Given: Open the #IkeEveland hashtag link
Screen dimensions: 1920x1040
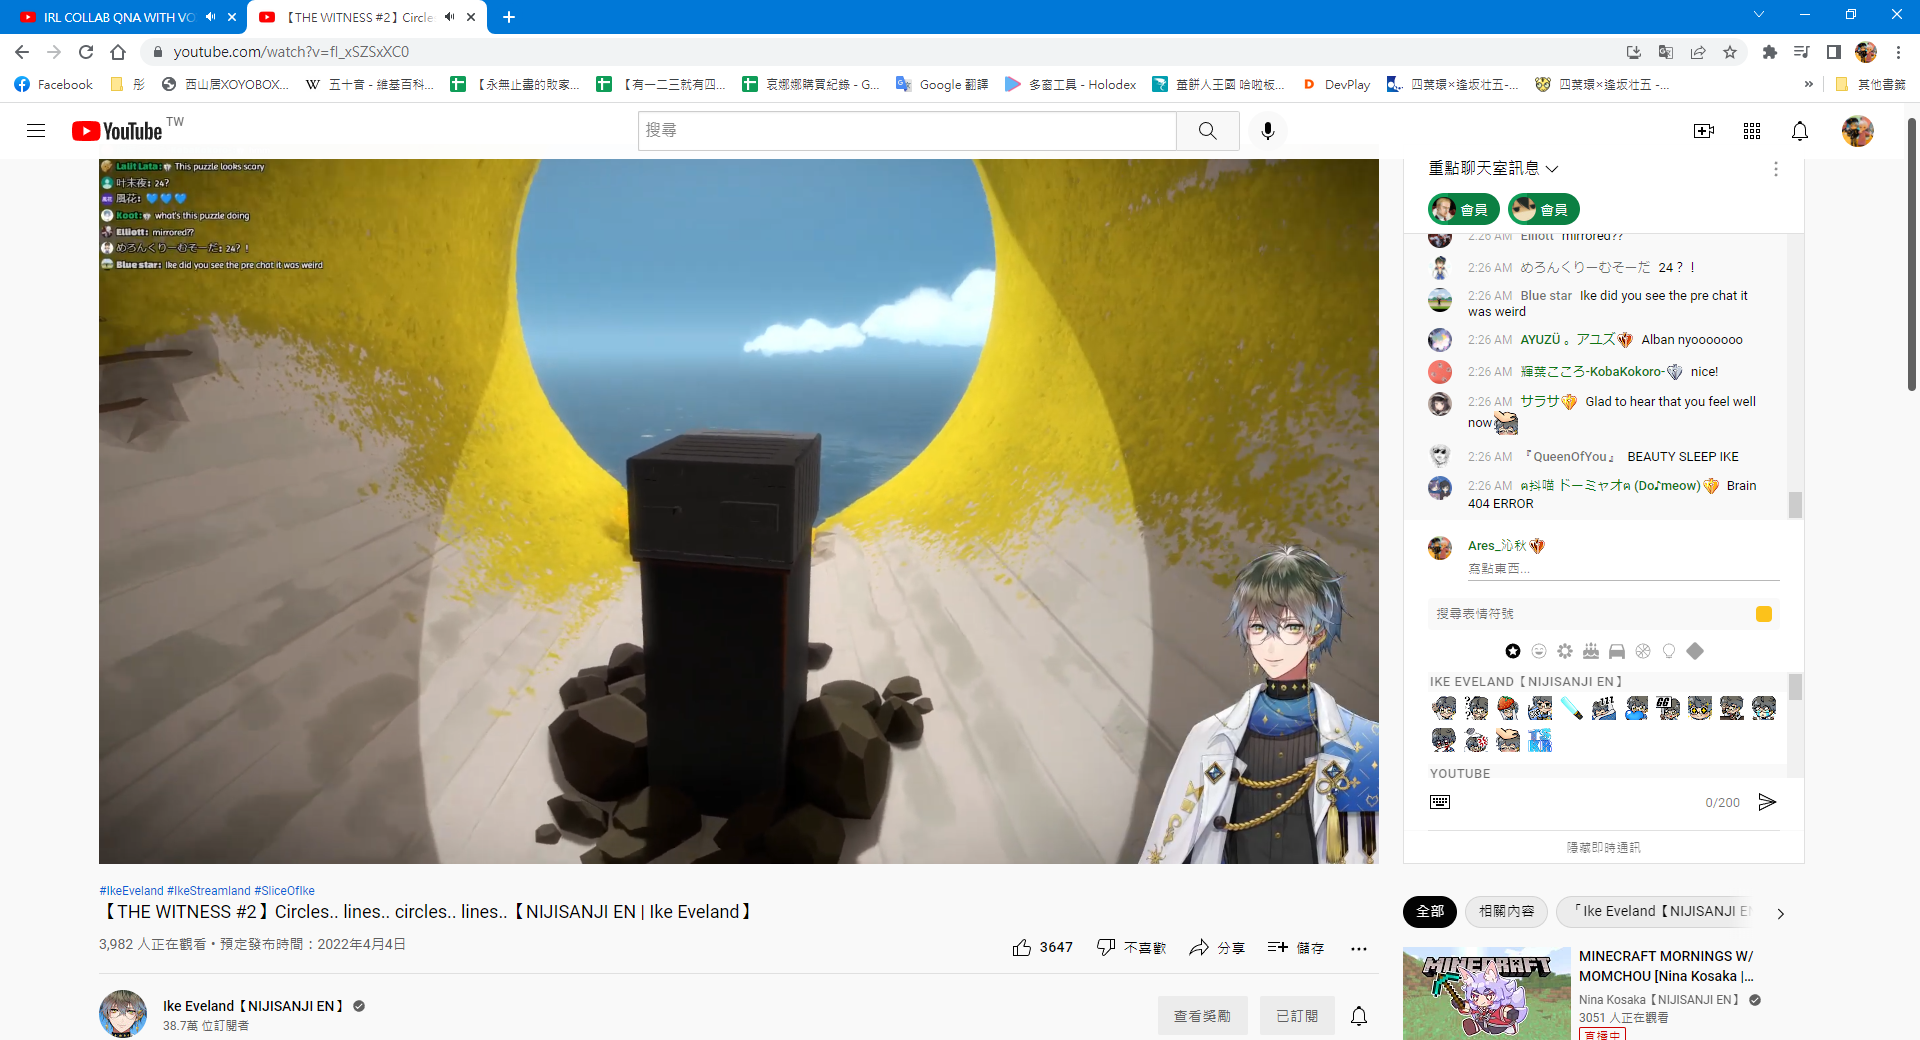Looking at the screenshot, I should pyautogui.click(x=131, y=891).
